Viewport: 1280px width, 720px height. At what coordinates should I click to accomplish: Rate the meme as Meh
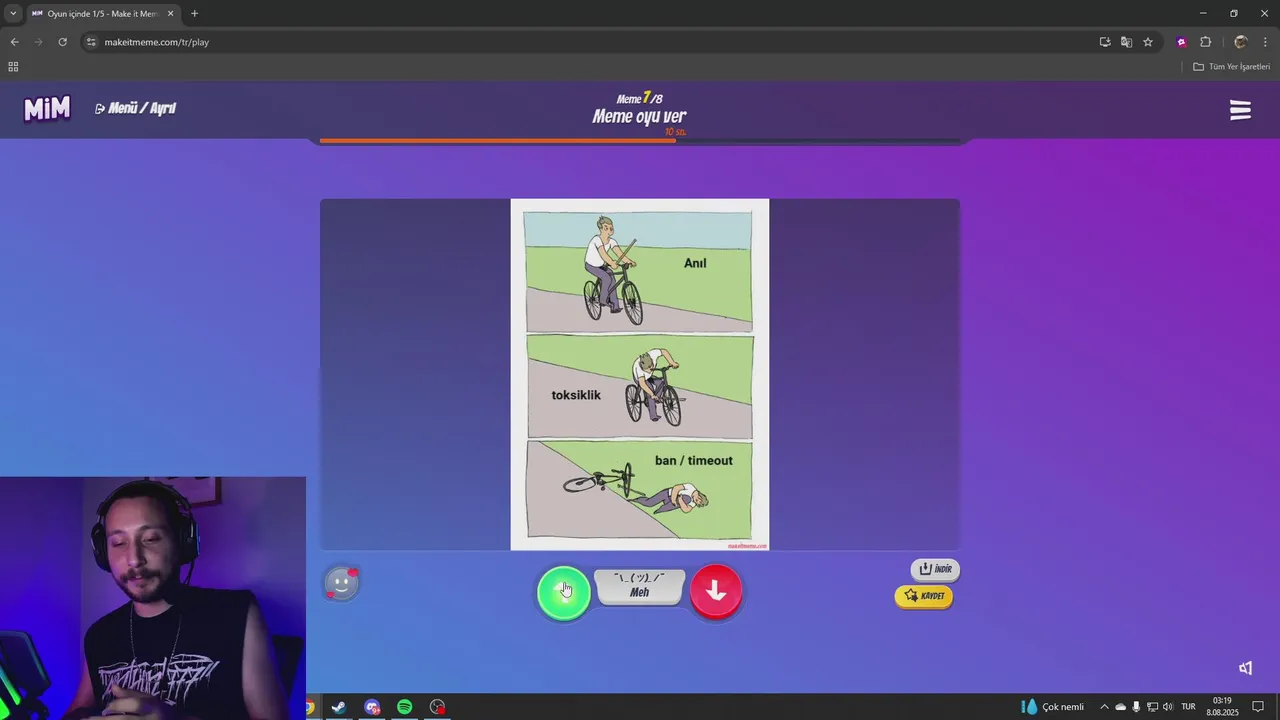point(640,588)
